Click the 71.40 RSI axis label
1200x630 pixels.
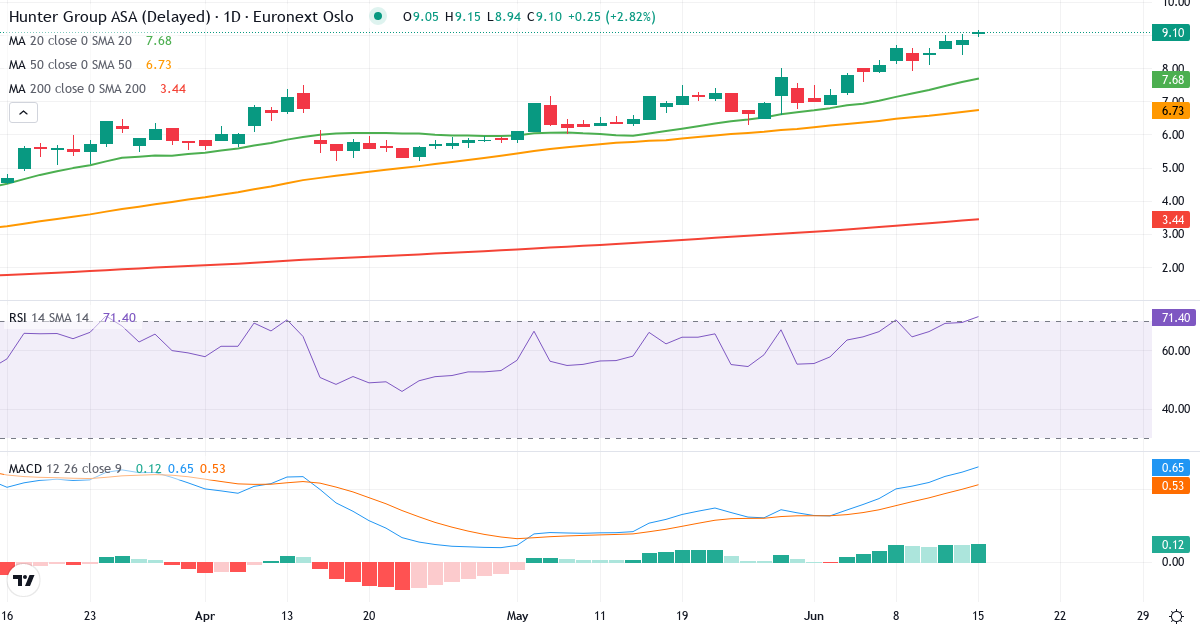[x=1173, y=317]
